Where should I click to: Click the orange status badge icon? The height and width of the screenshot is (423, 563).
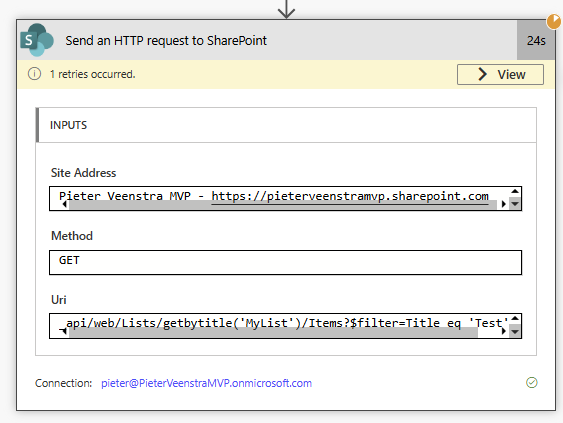pyautogui.click(x=554, y=21)
